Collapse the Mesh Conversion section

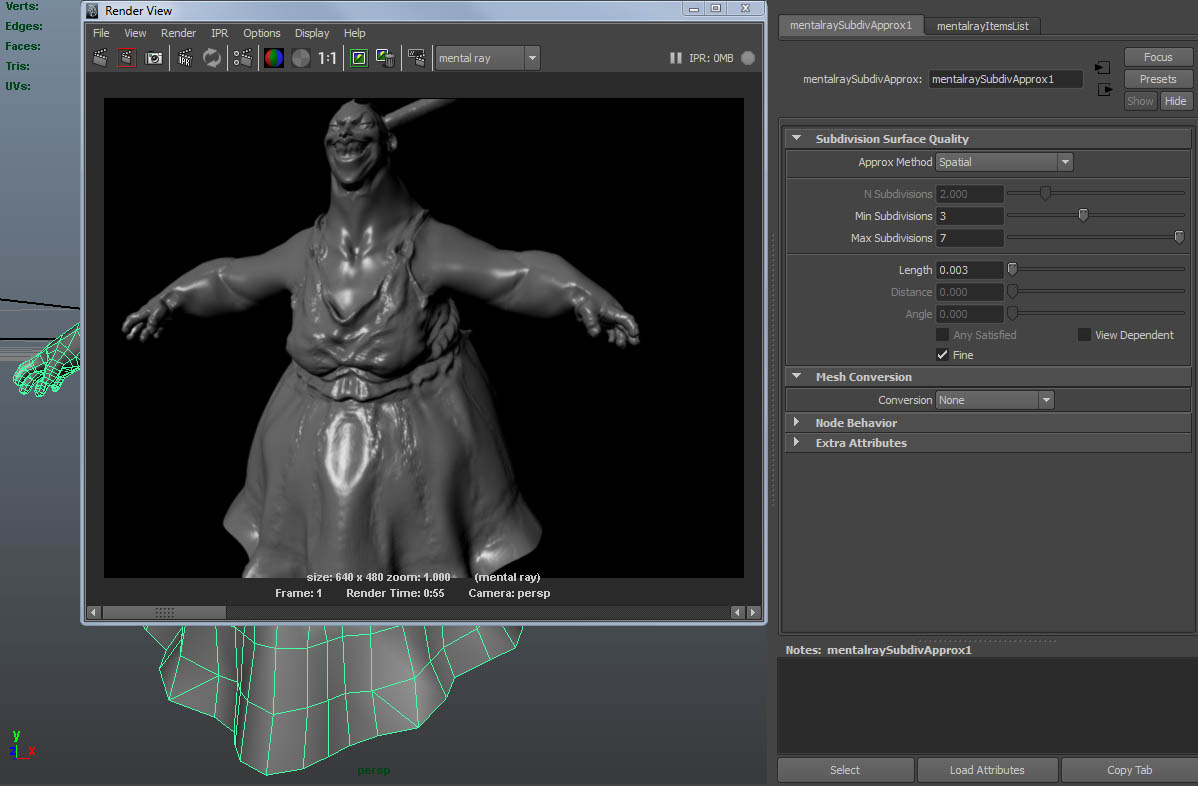[x=797, y=377]
